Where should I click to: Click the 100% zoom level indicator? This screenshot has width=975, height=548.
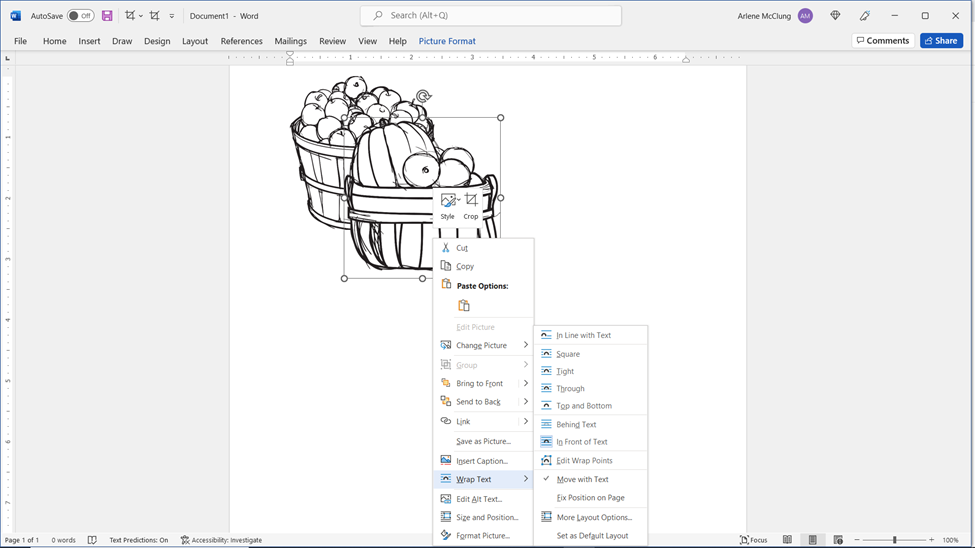click(951, 540)
